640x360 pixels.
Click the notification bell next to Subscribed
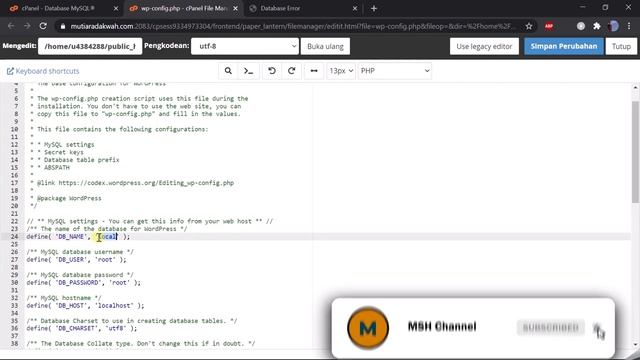point(598,329)
